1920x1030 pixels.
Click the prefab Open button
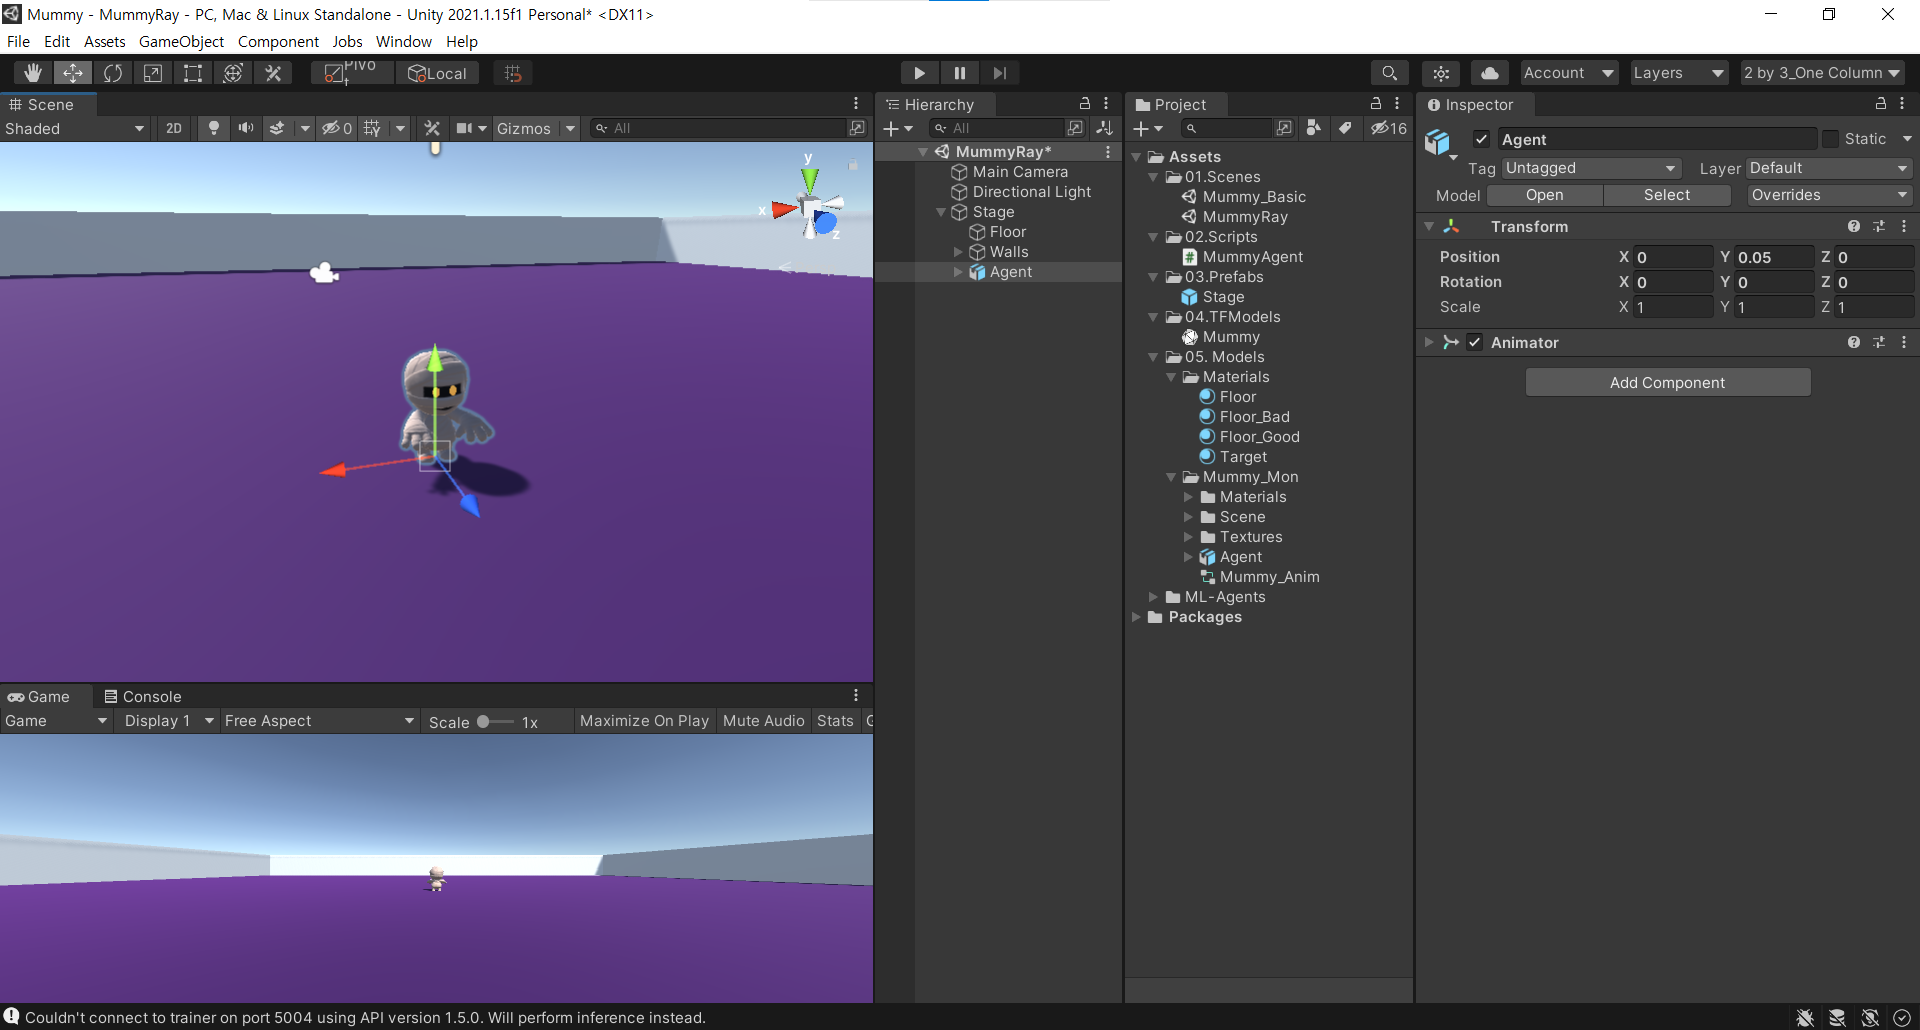click(1544, 195)
